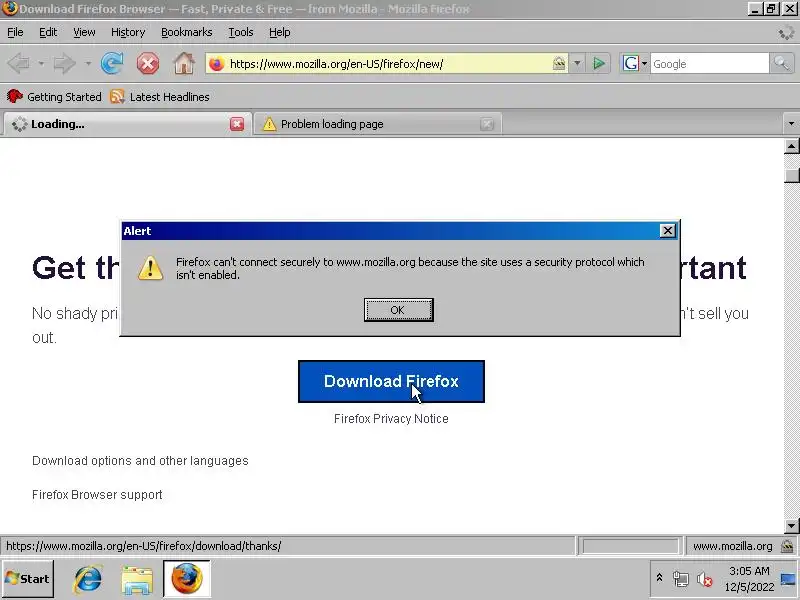The image size is (800, 600).
Task: Switch to the Loading tab
Action: (x=127, y=124)
